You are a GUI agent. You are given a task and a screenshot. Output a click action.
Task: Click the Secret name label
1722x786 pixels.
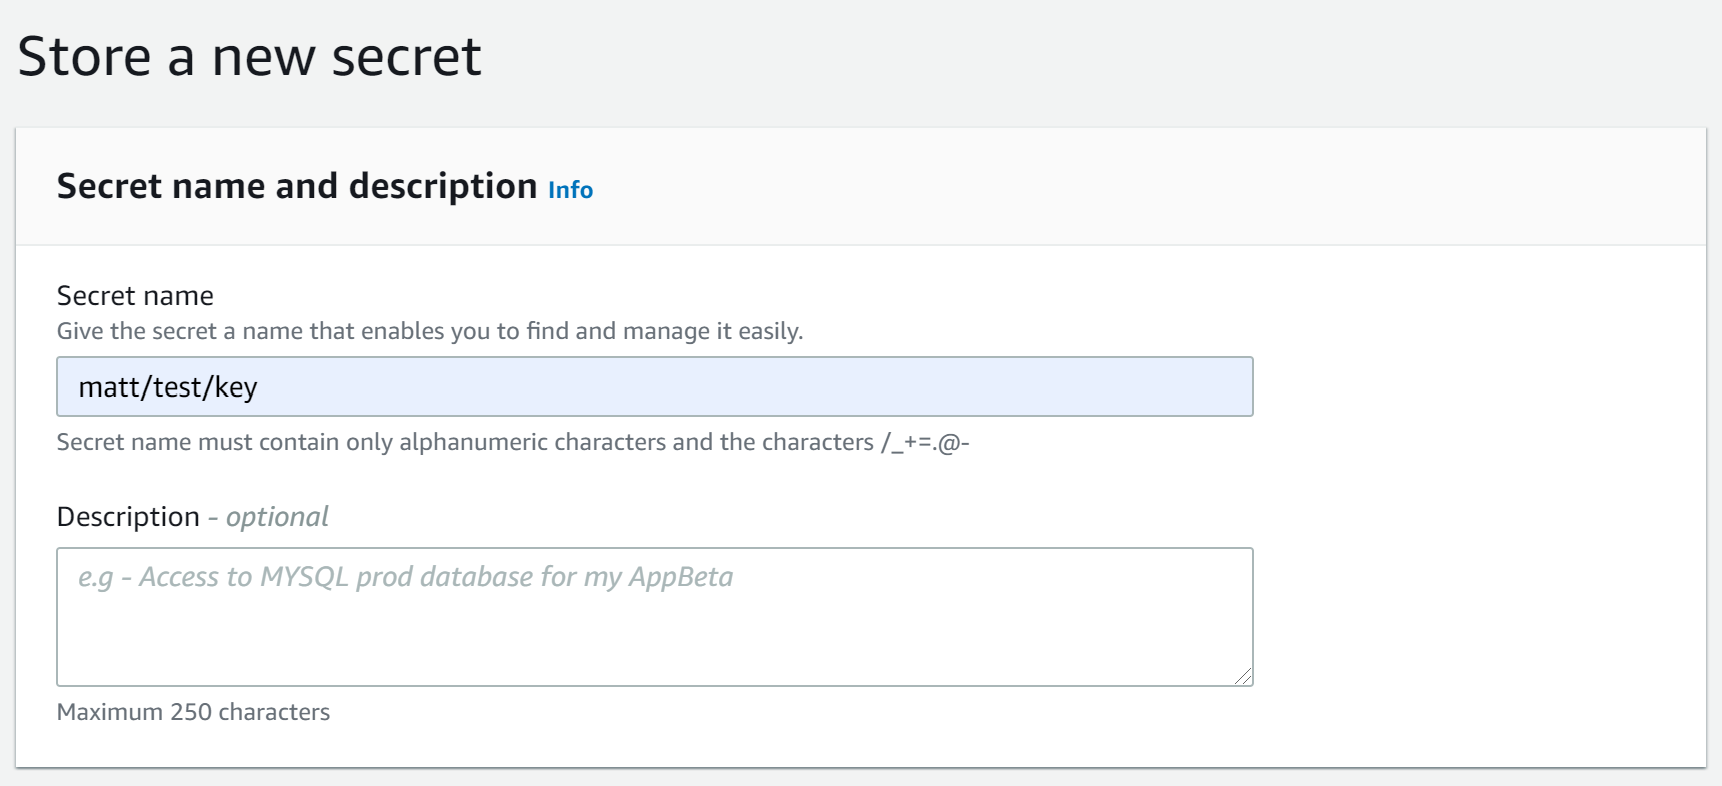(x=135, y=296)
